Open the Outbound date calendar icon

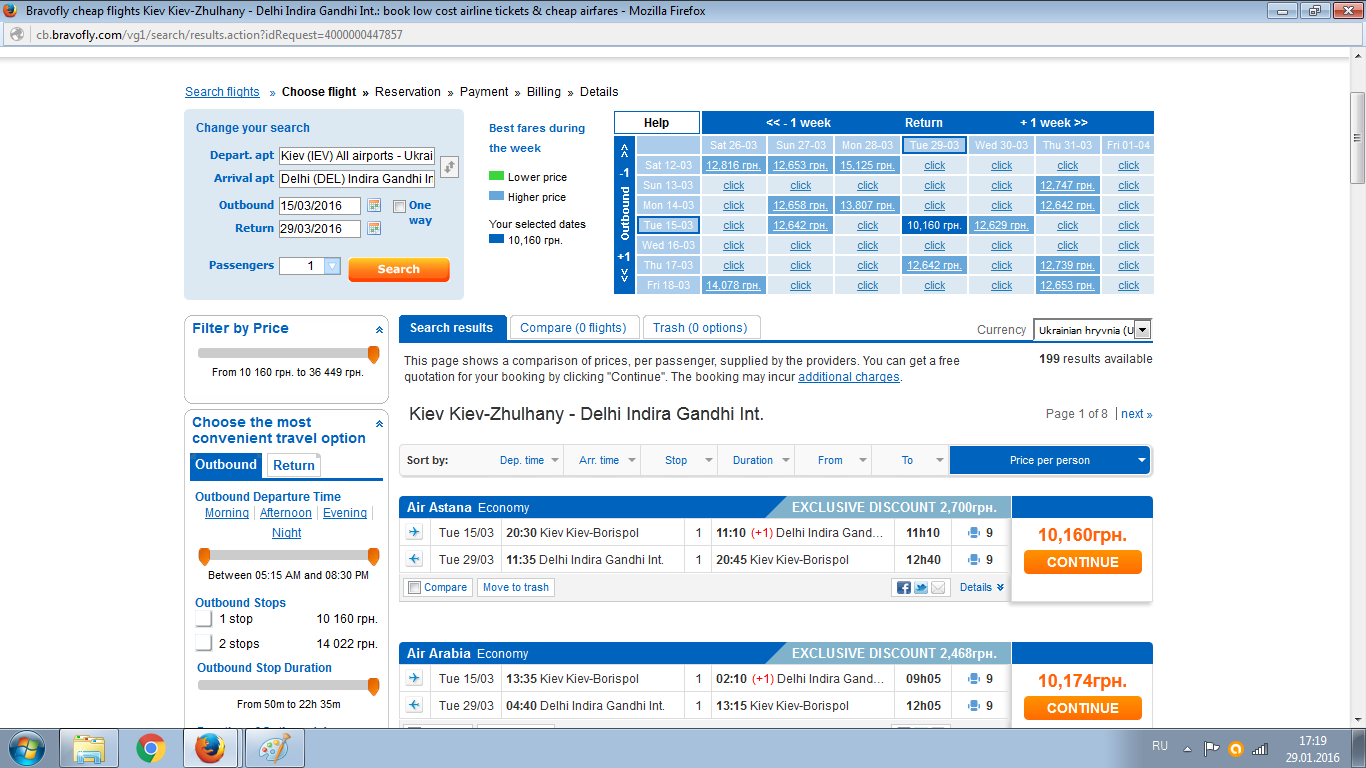pos(375,205)
